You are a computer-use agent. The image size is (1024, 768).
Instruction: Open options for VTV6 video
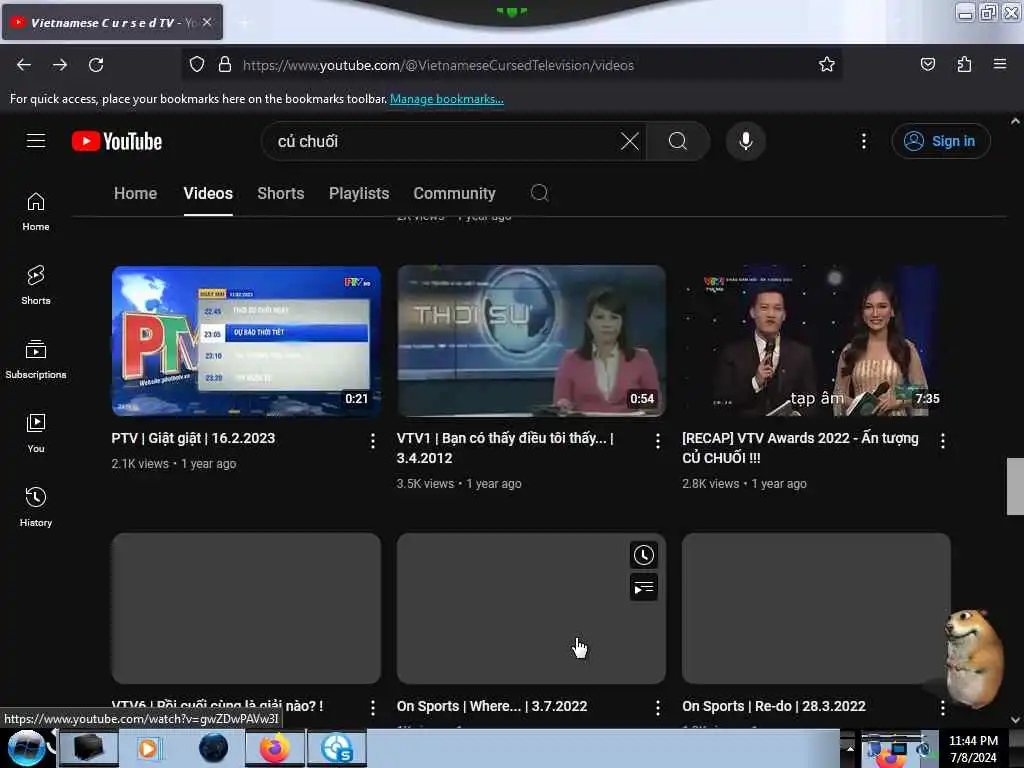tap(372, 707)
